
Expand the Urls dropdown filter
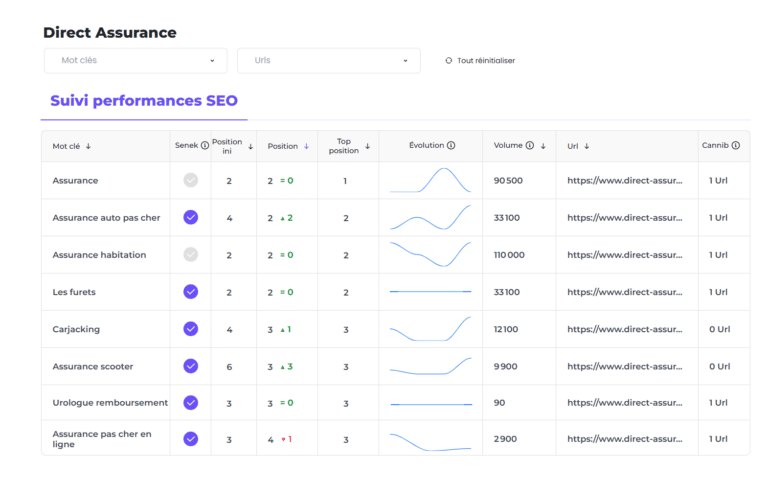pos(328,61)
